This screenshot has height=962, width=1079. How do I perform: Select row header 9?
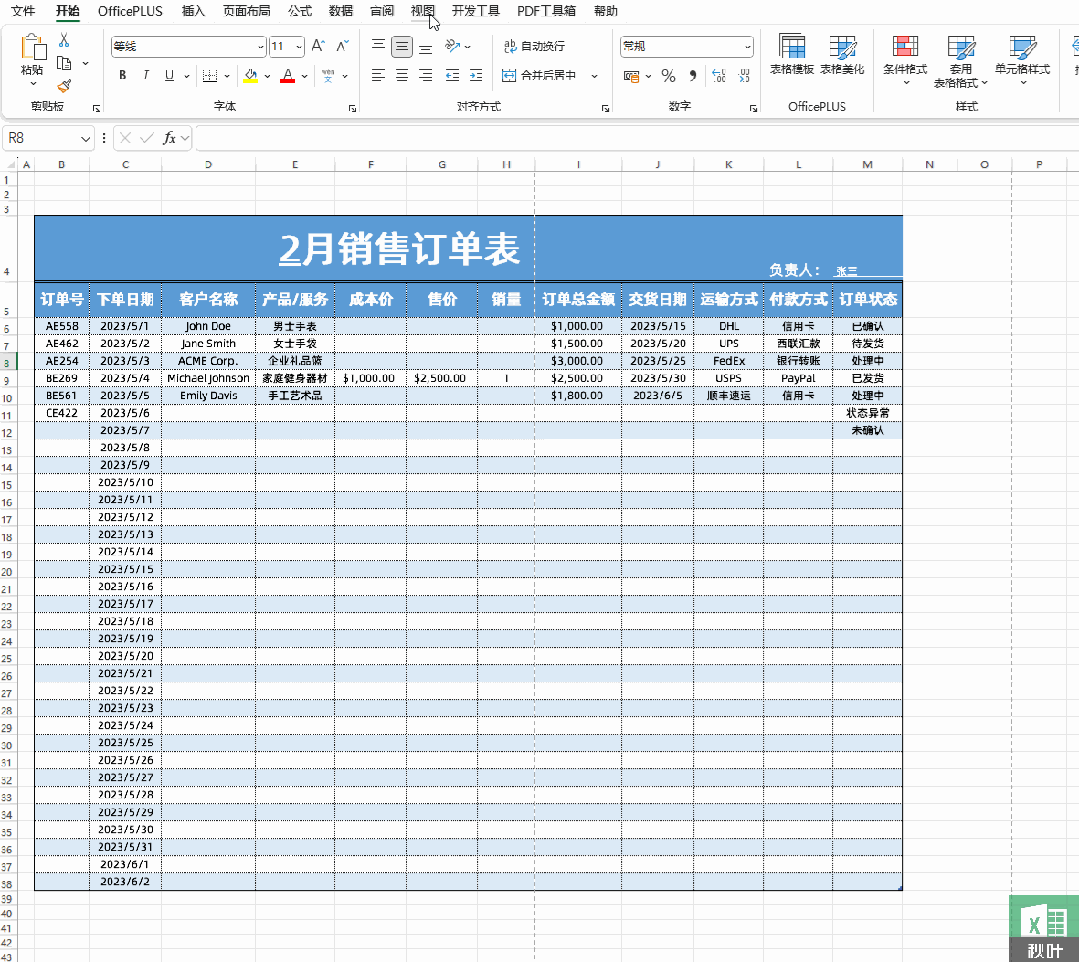(7, 380)
